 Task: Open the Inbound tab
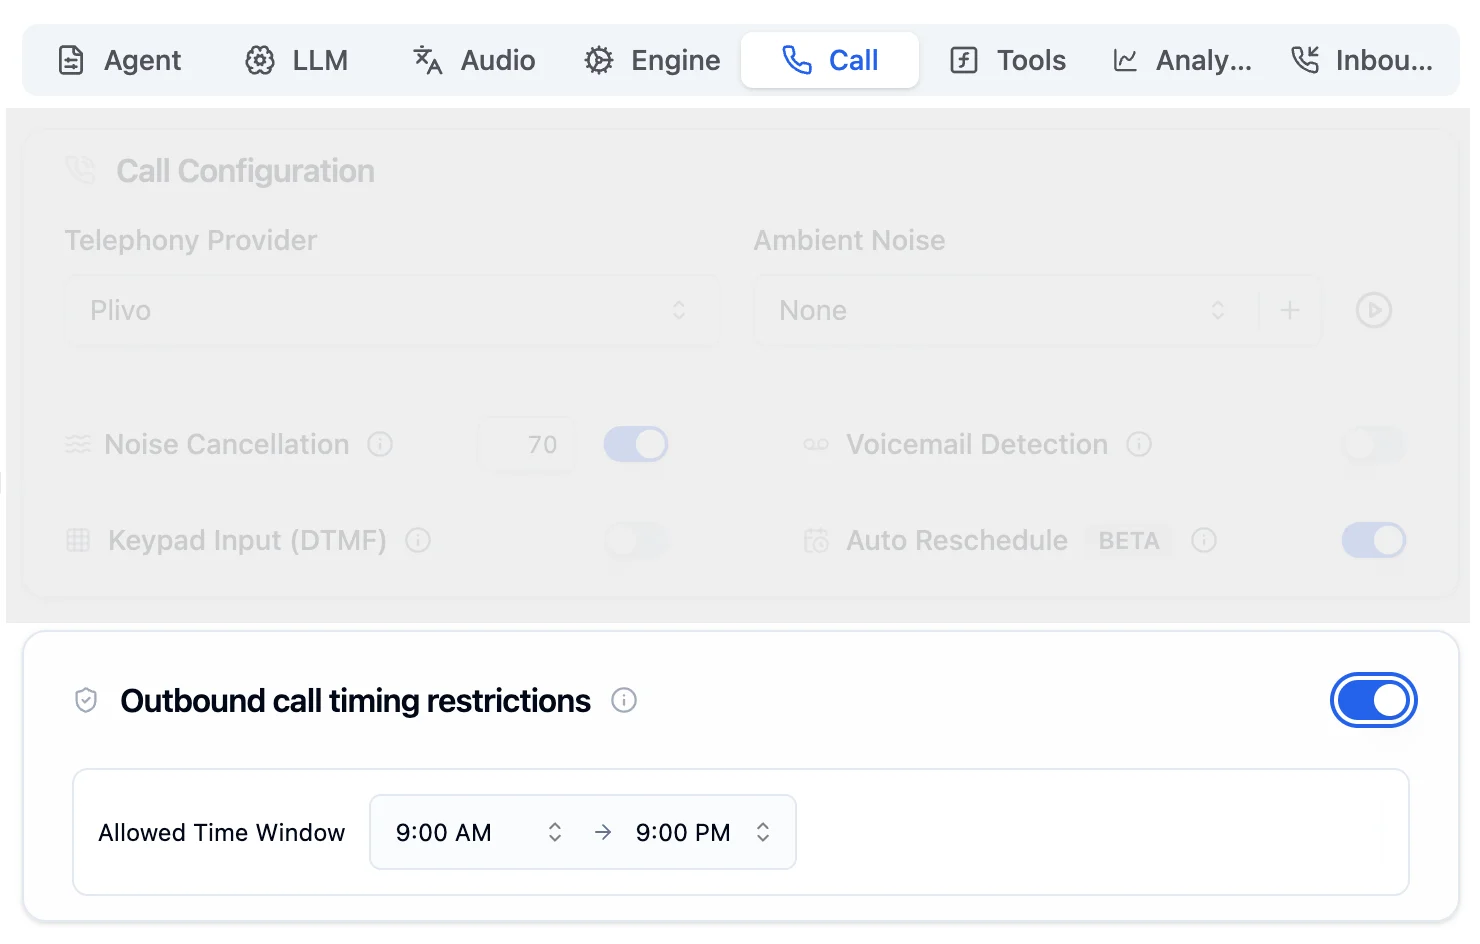coord(1362,60)
